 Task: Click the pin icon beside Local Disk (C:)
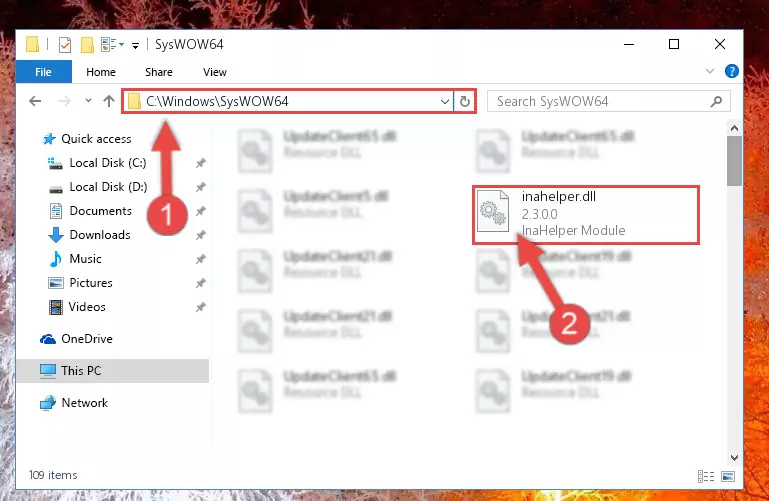click(201, 163)
